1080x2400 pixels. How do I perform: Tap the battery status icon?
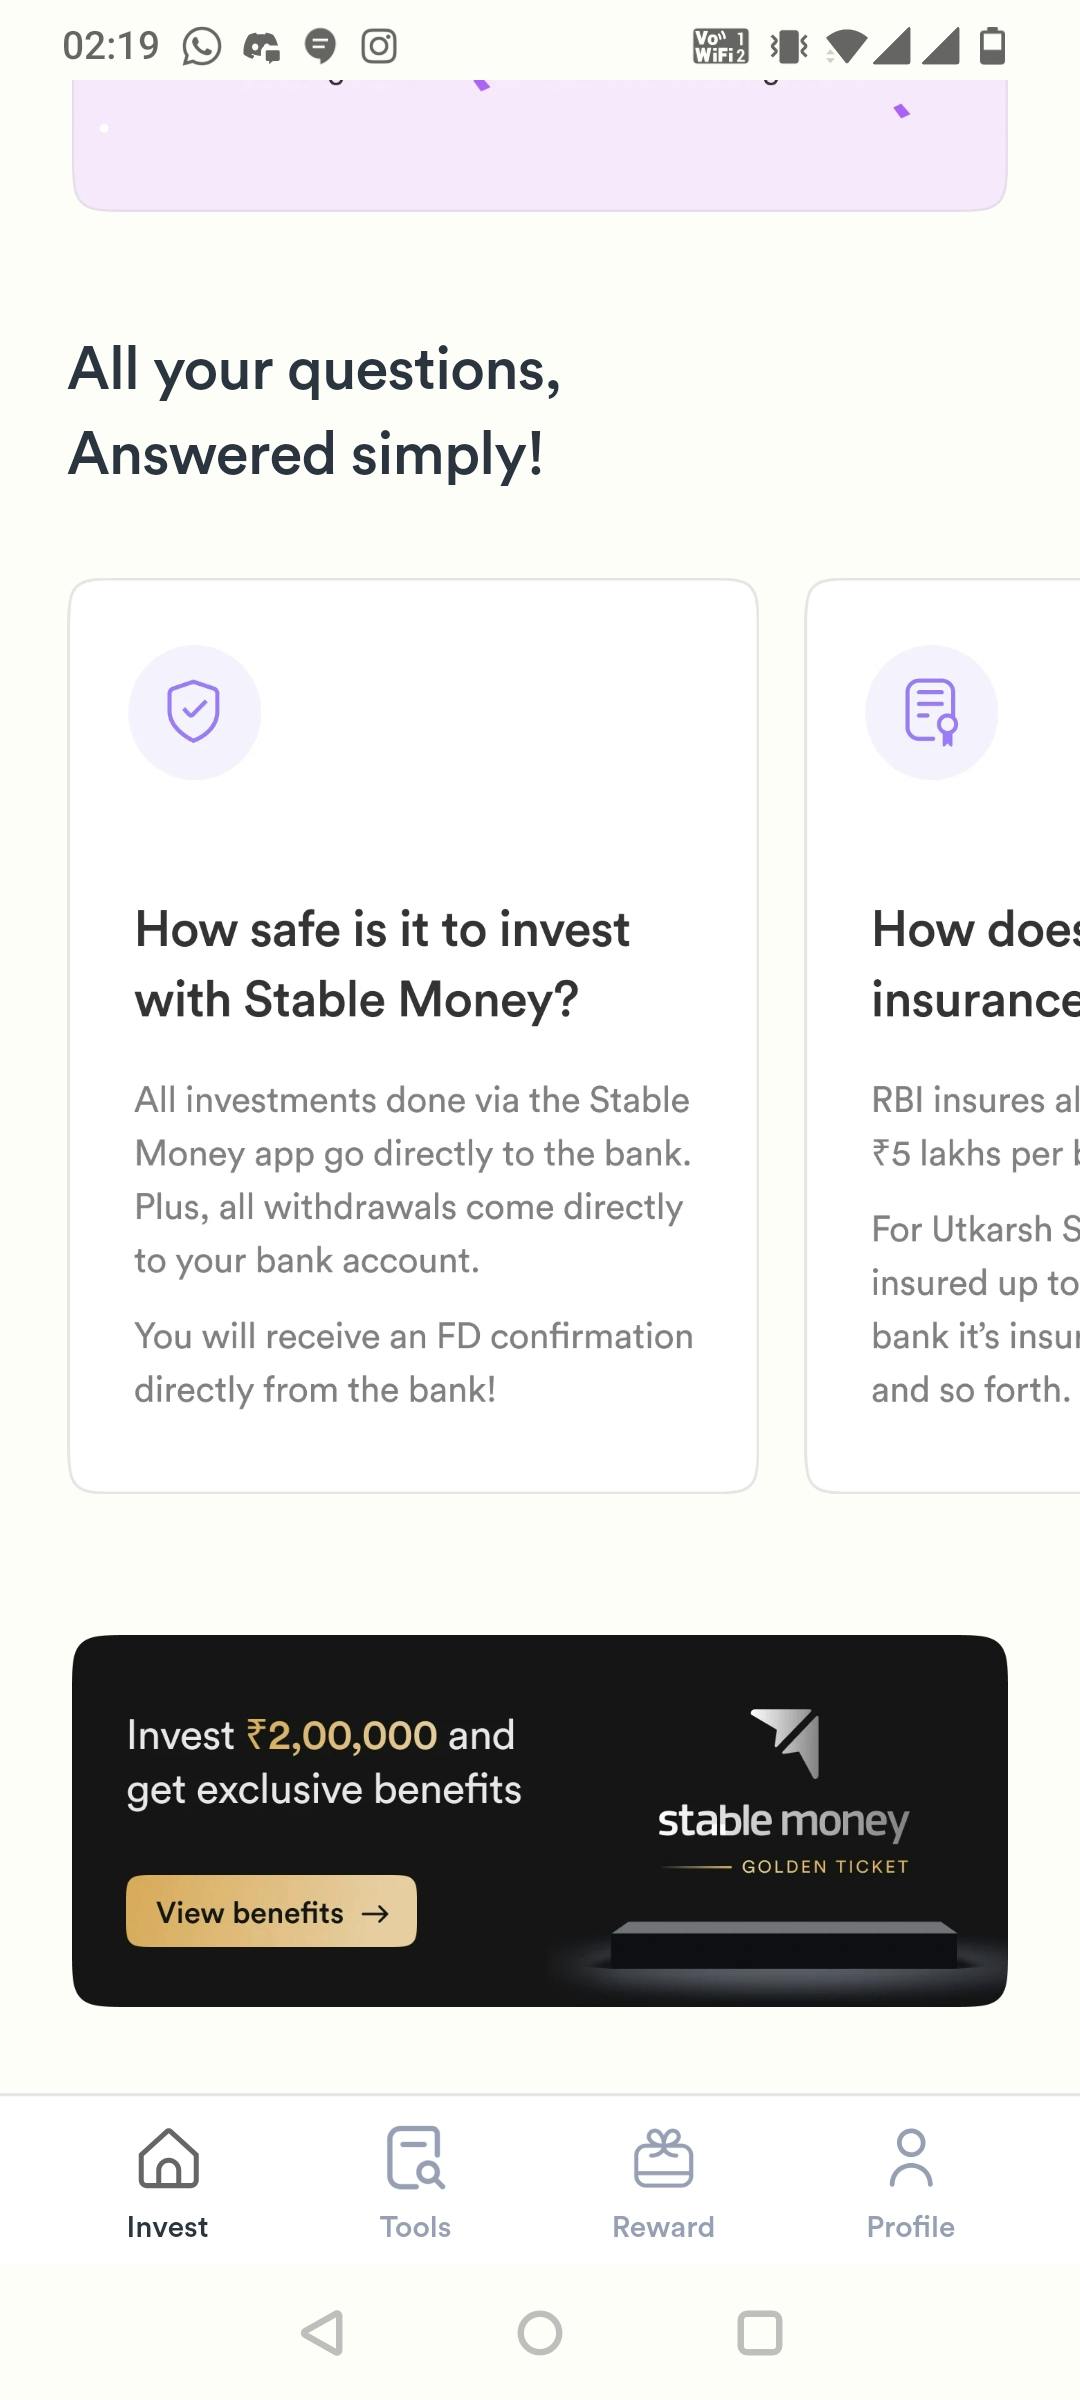click(992, 46)
